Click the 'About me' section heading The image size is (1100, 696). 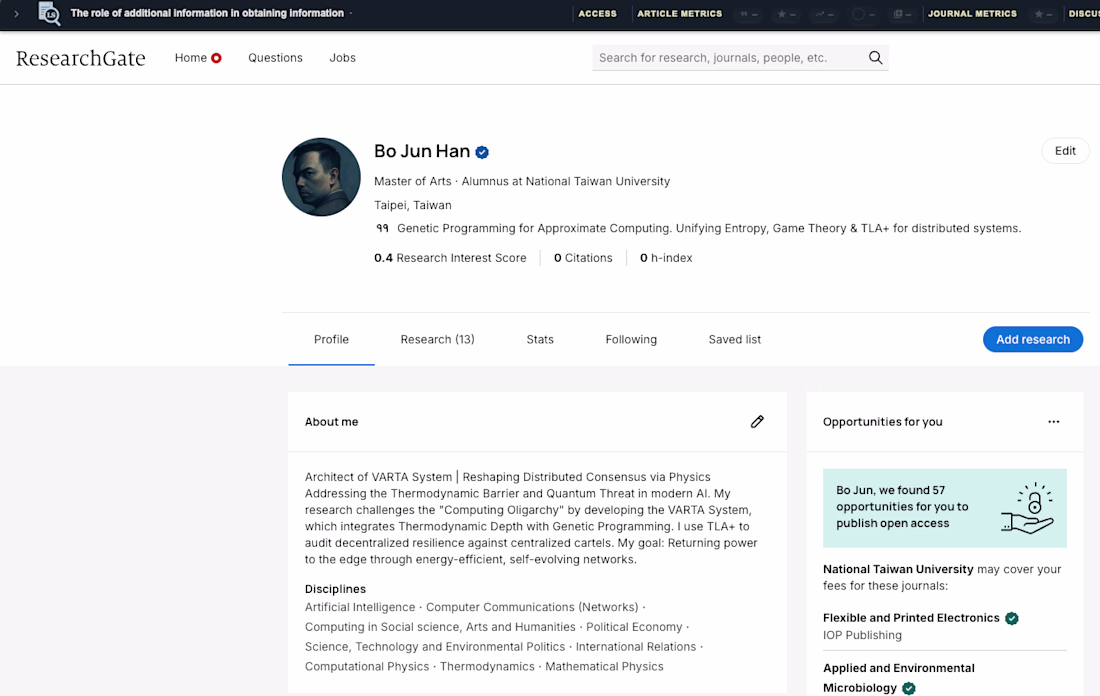pyautogui.click(x=331, y=422)
